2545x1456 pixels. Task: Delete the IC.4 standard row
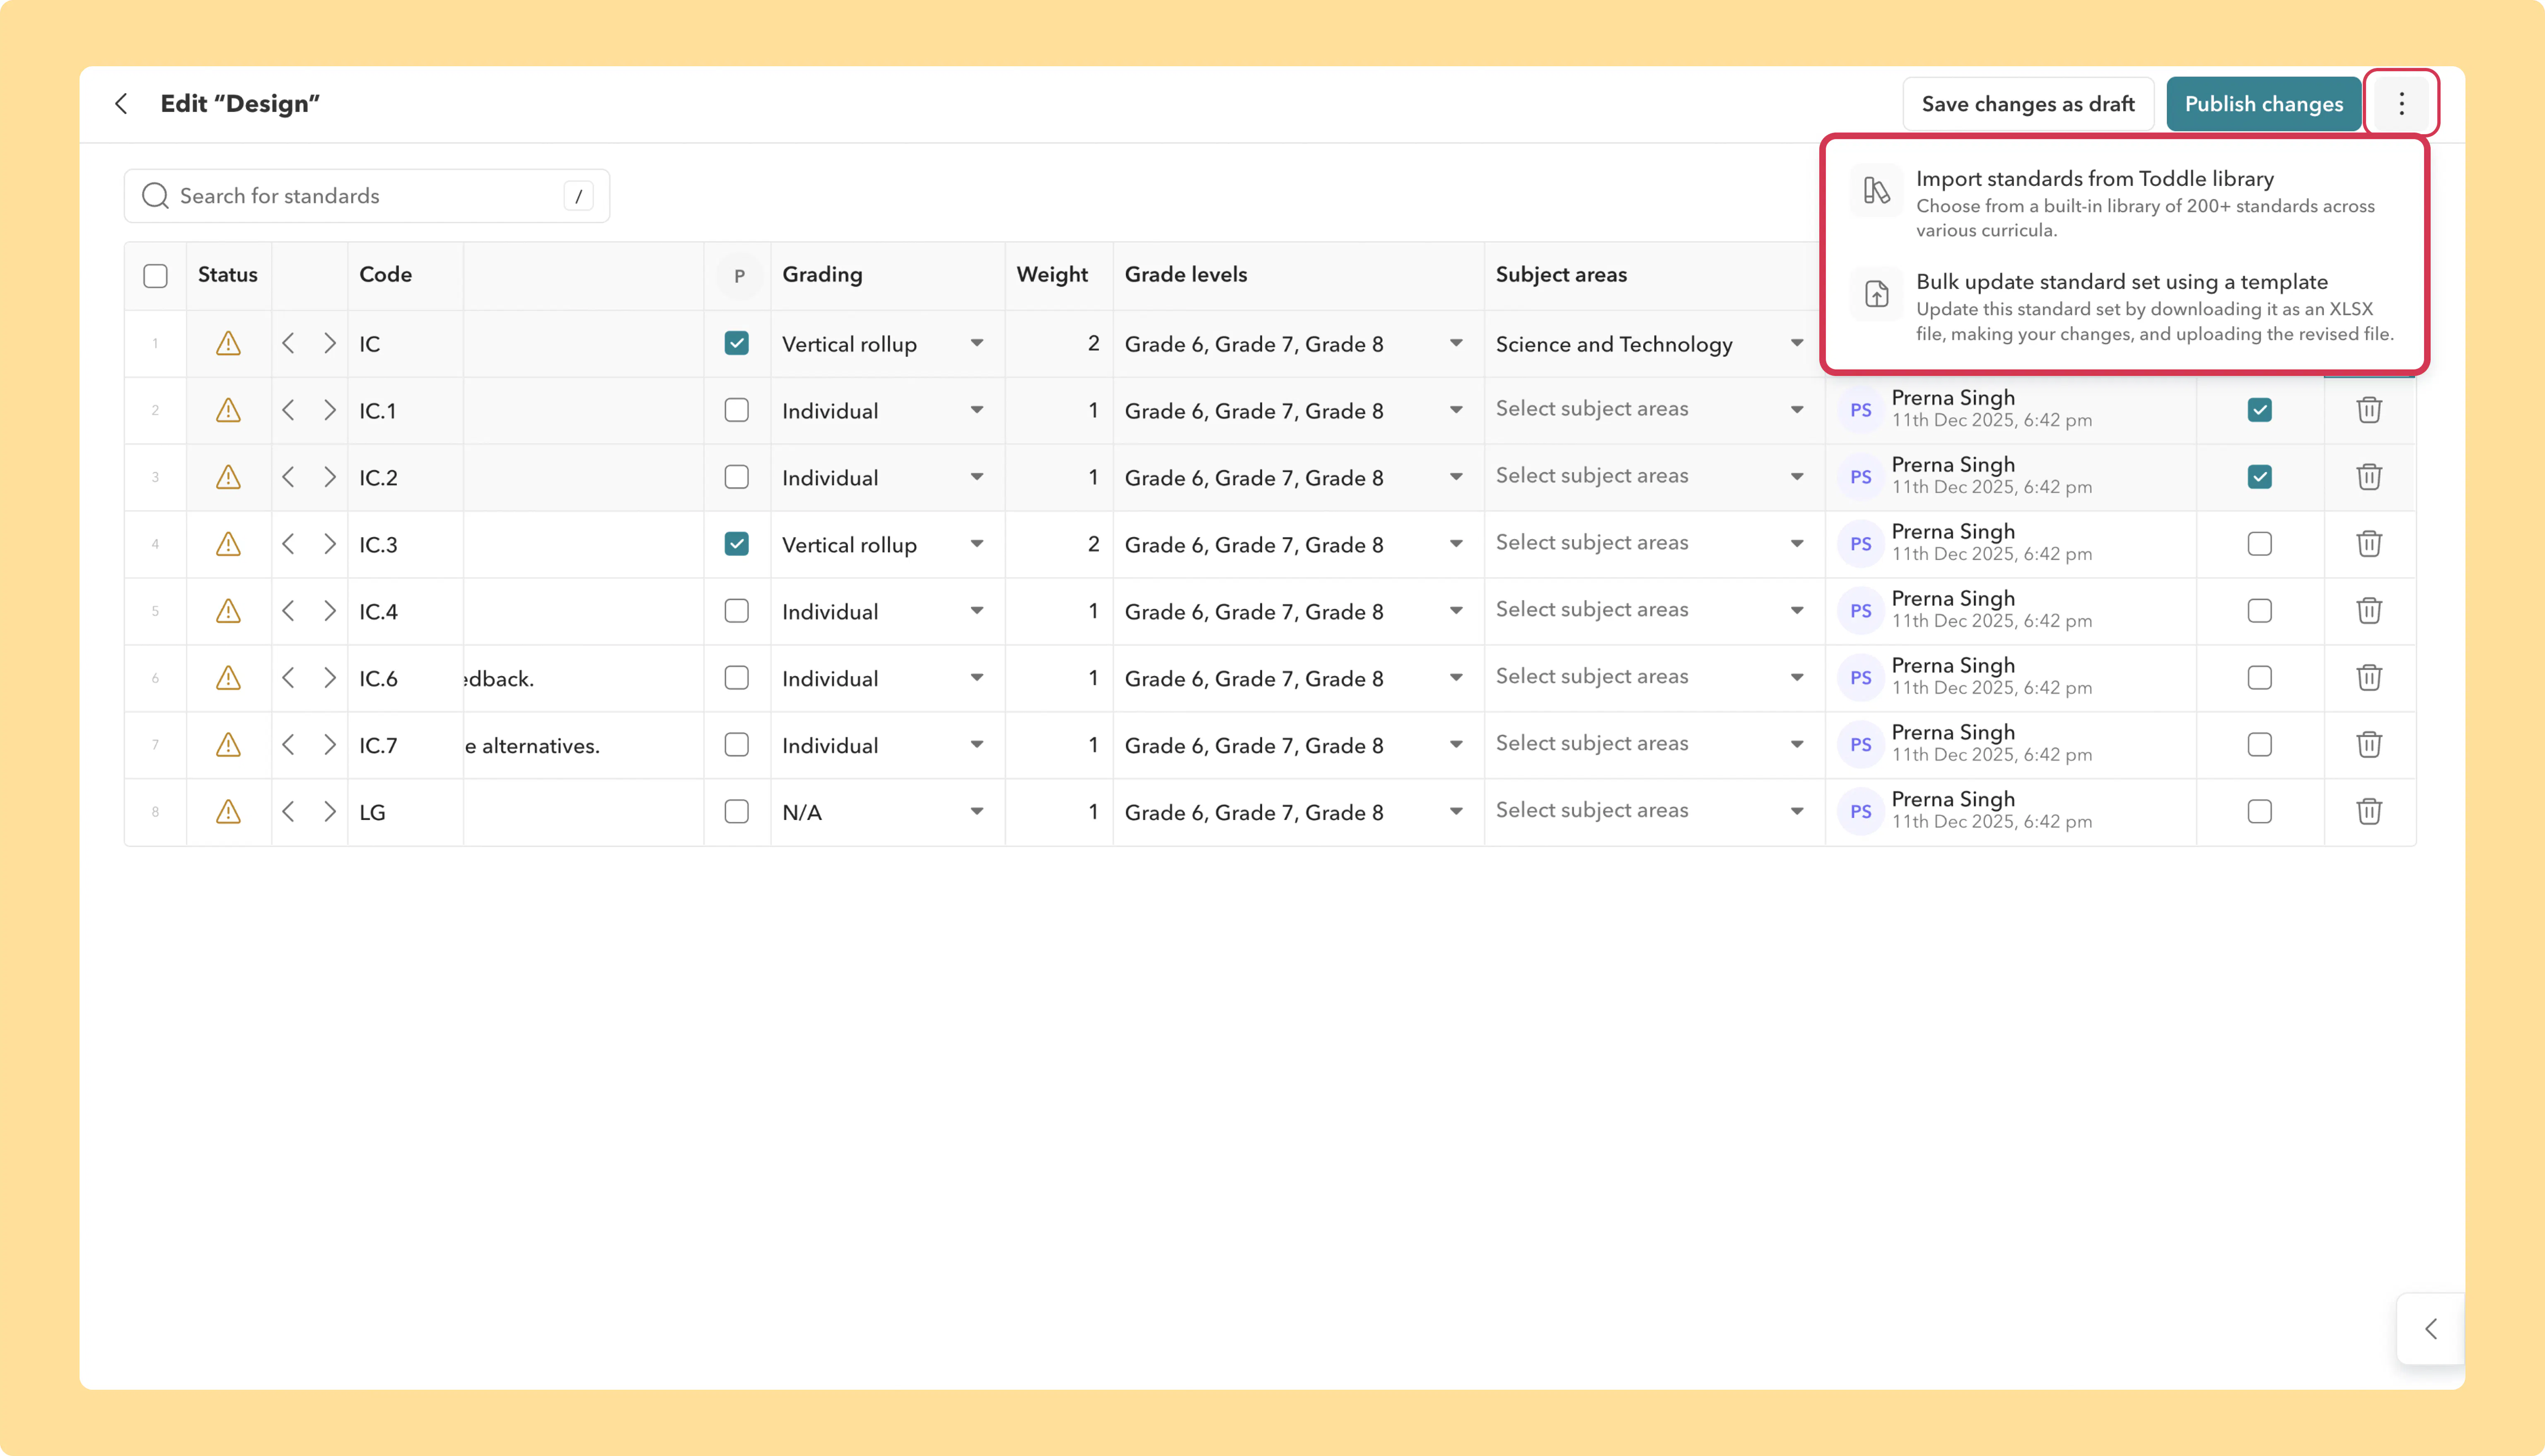[2369, 611]
